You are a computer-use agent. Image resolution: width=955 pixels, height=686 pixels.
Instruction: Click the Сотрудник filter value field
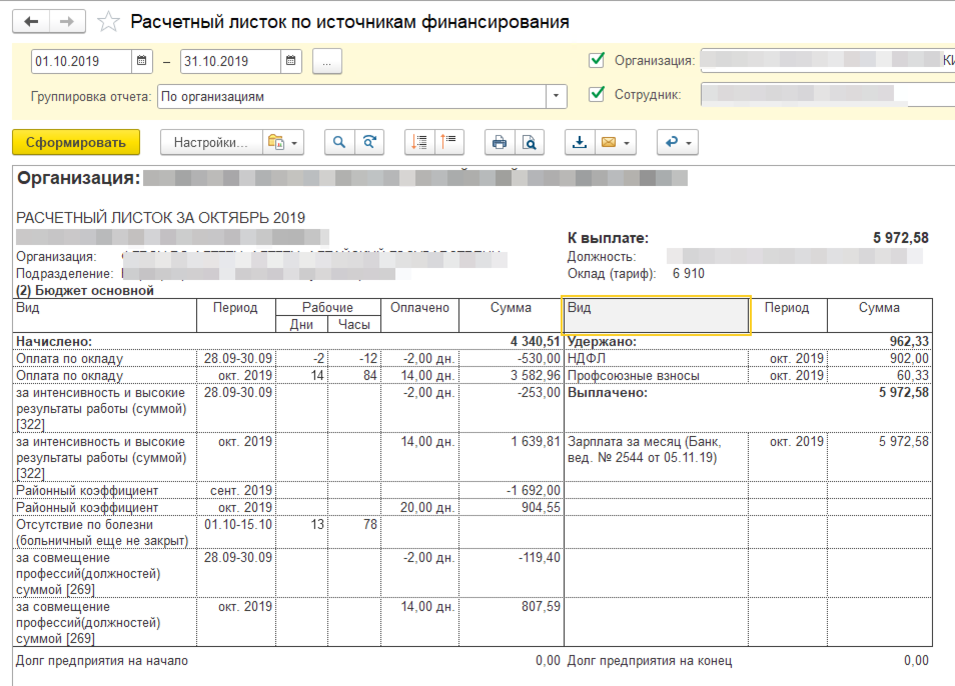(828, 94)
